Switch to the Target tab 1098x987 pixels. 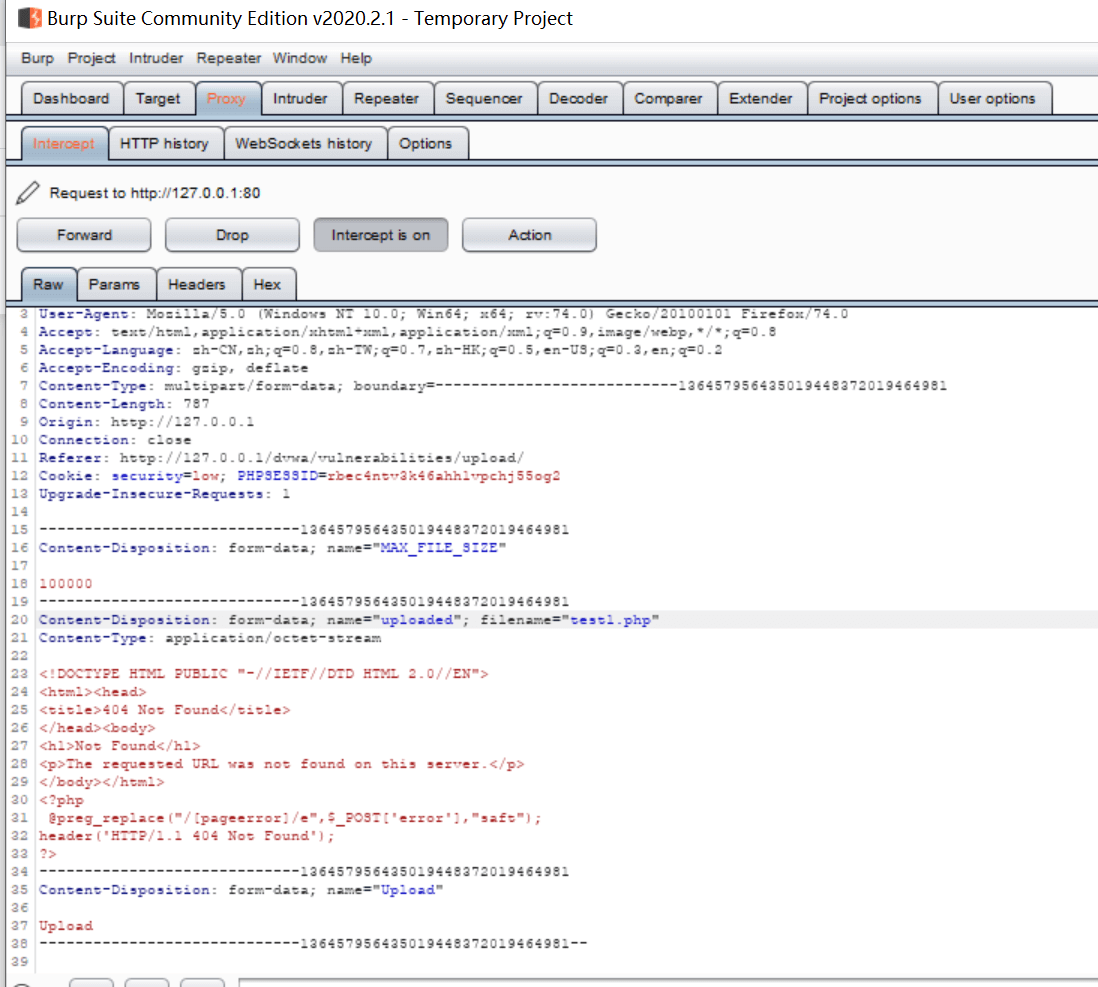(158, 98)
